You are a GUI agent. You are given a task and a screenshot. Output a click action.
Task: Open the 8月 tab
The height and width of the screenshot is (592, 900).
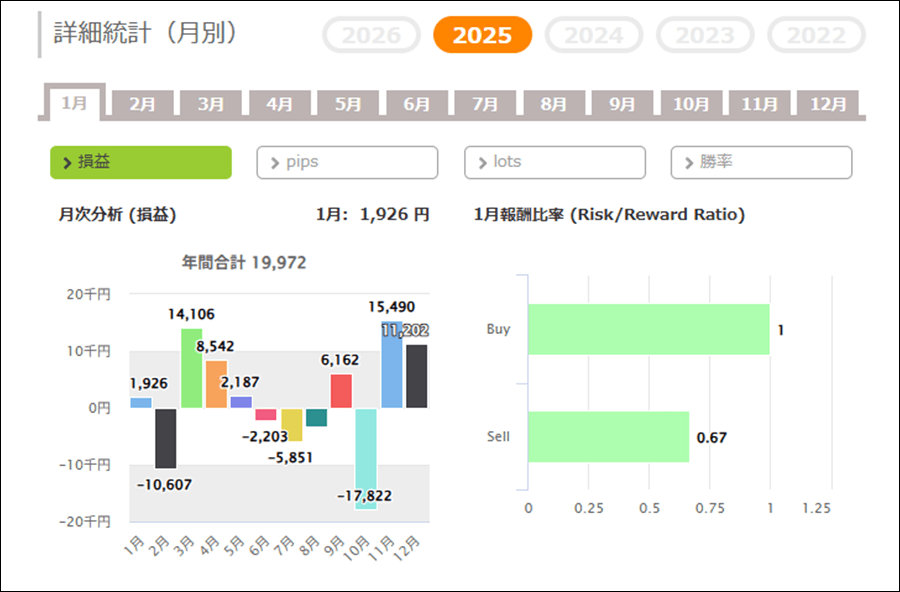(554, 104)
